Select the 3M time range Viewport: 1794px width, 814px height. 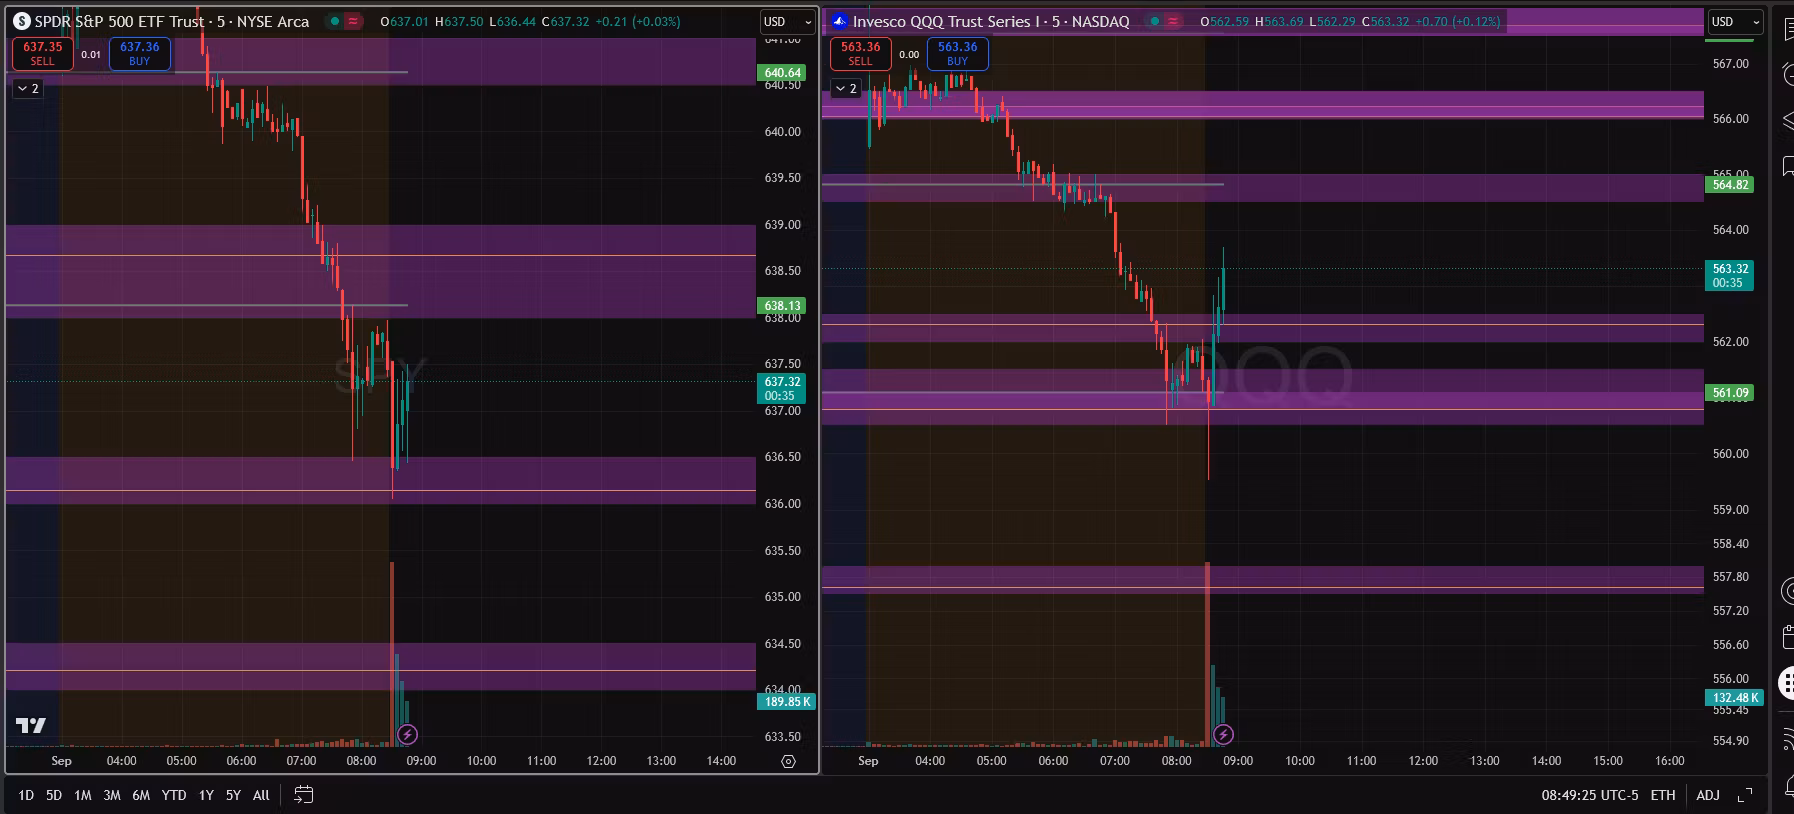112,795
